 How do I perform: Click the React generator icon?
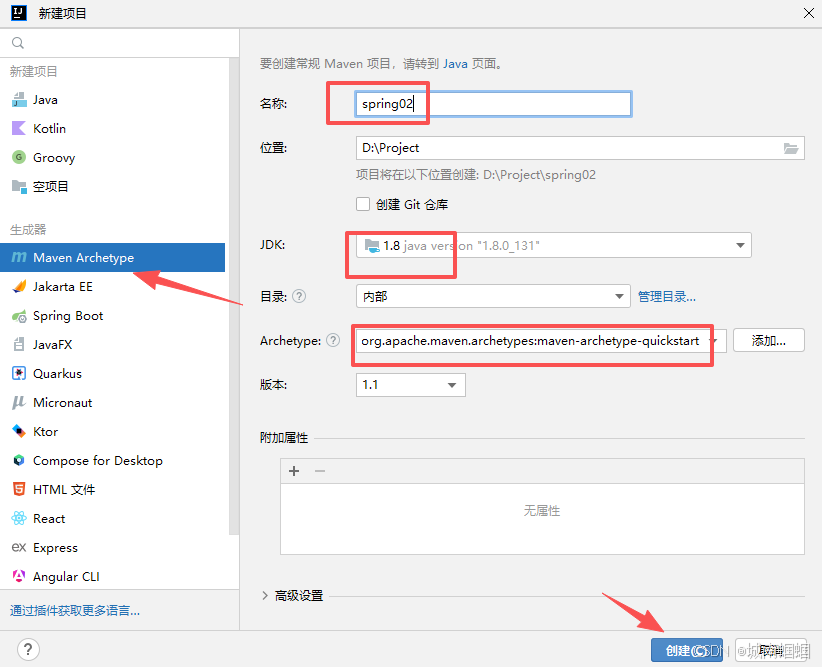click(x=18, y=519)
